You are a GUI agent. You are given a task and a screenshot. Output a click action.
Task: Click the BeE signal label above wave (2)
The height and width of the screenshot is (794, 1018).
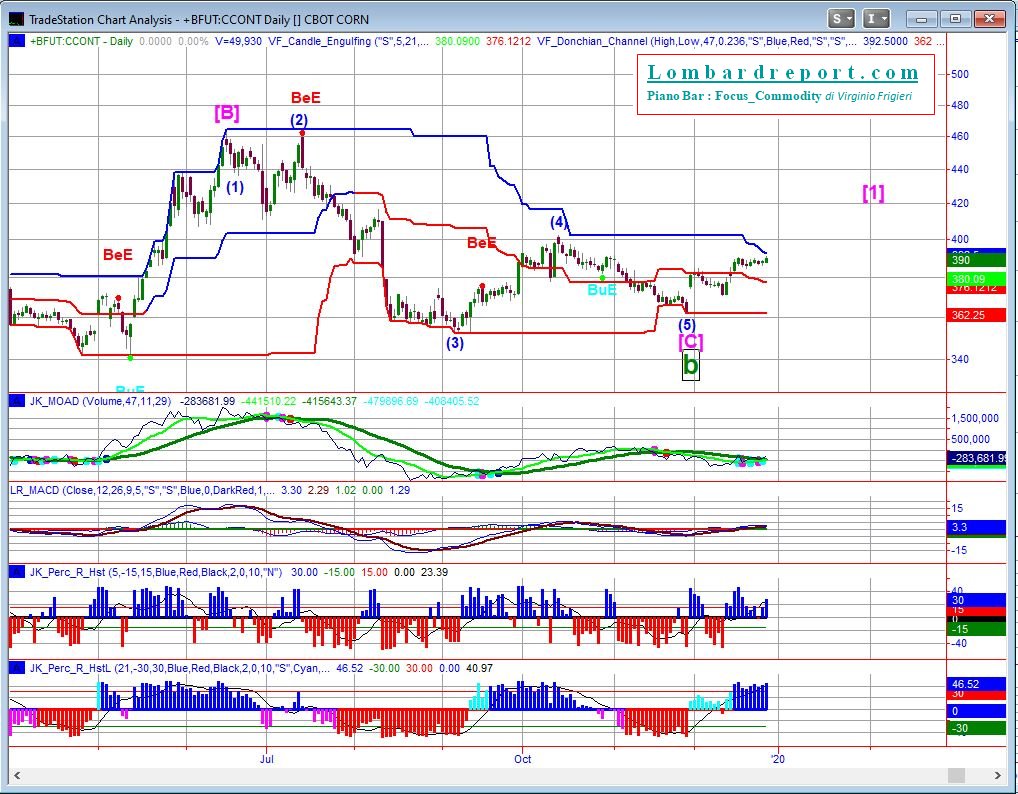(x=306, y=97)
